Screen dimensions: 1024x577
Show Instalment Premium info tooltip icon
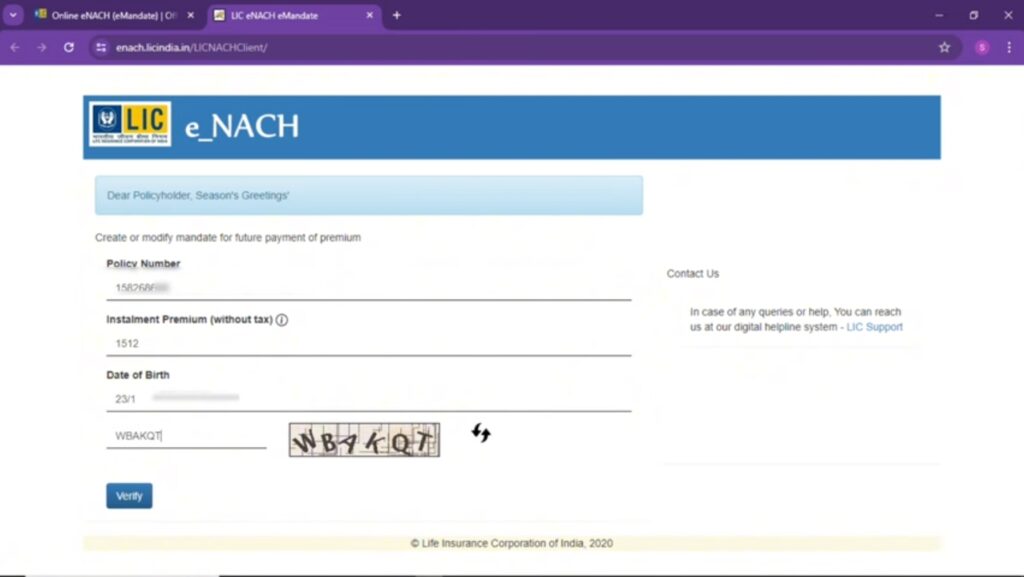(281, 320)
